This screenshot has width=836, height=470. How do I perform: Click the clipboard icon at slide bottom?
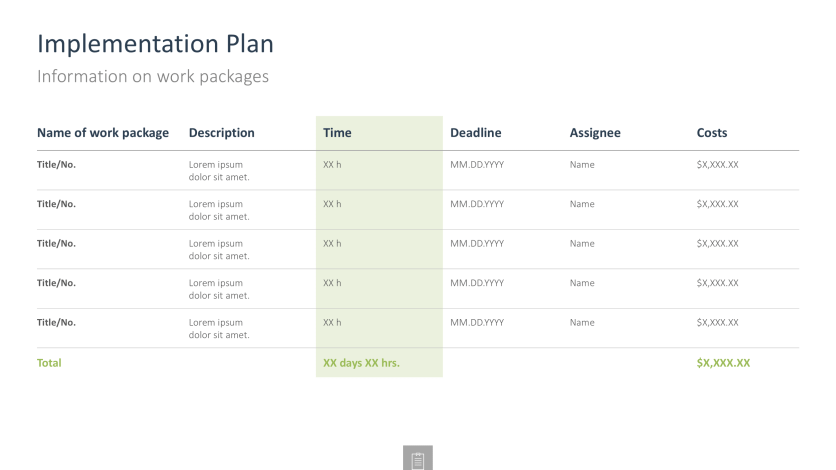click(x=418, y=459)
